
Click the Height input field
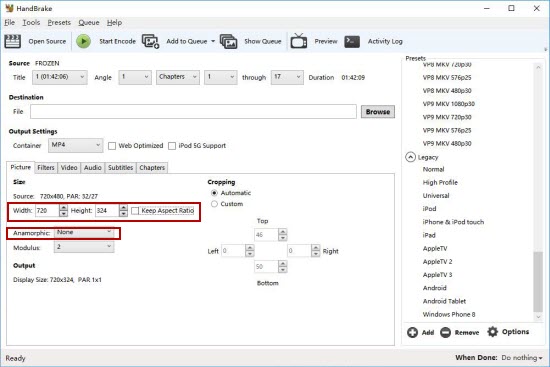[107, 211]
